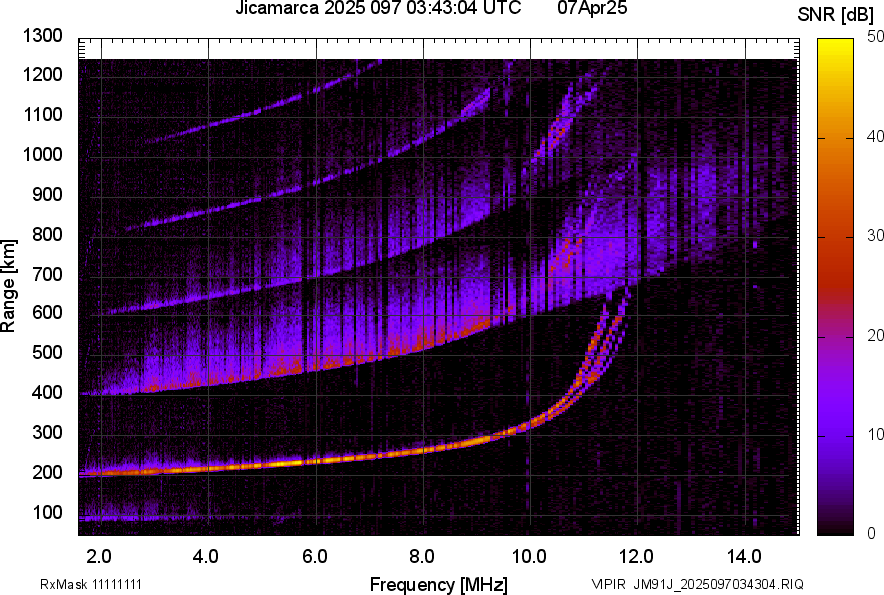The image size is (884, 595).
Task: Click the 40 colorbar tick label
Action: pyautogui.click(x=876, y=136)
